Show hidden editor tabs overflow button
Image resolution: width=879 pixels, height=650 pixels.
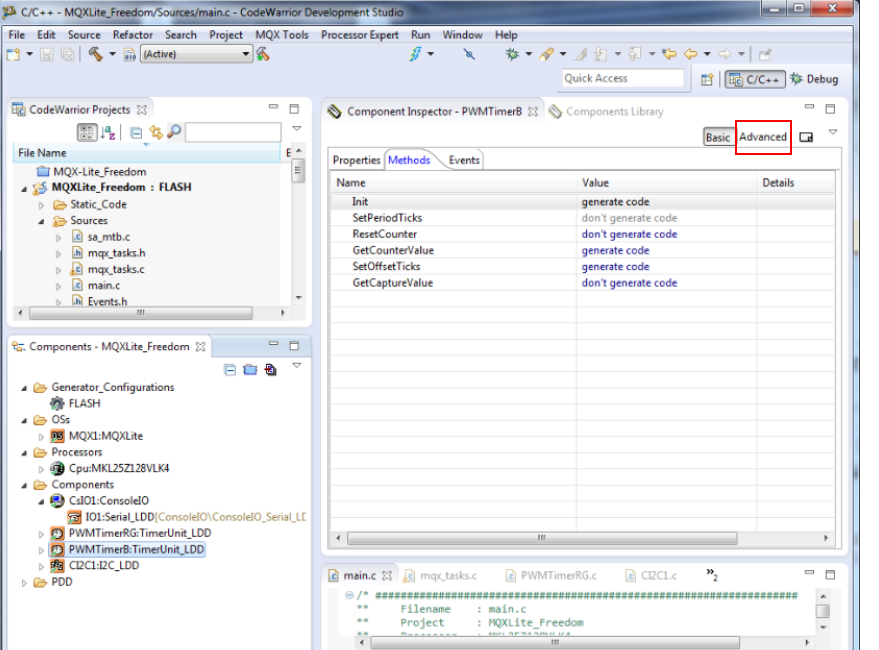pos(712,574)
